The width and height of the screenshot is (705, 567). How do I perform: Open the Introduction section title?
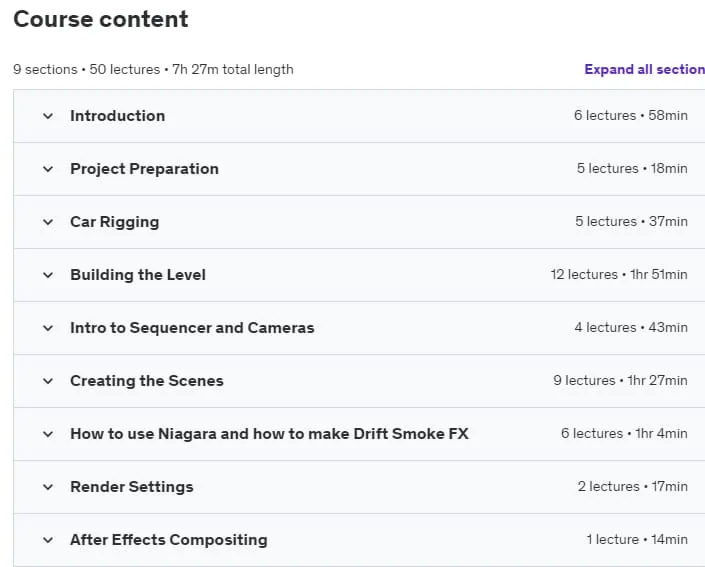pyautogui.click(x=117, y=116)
